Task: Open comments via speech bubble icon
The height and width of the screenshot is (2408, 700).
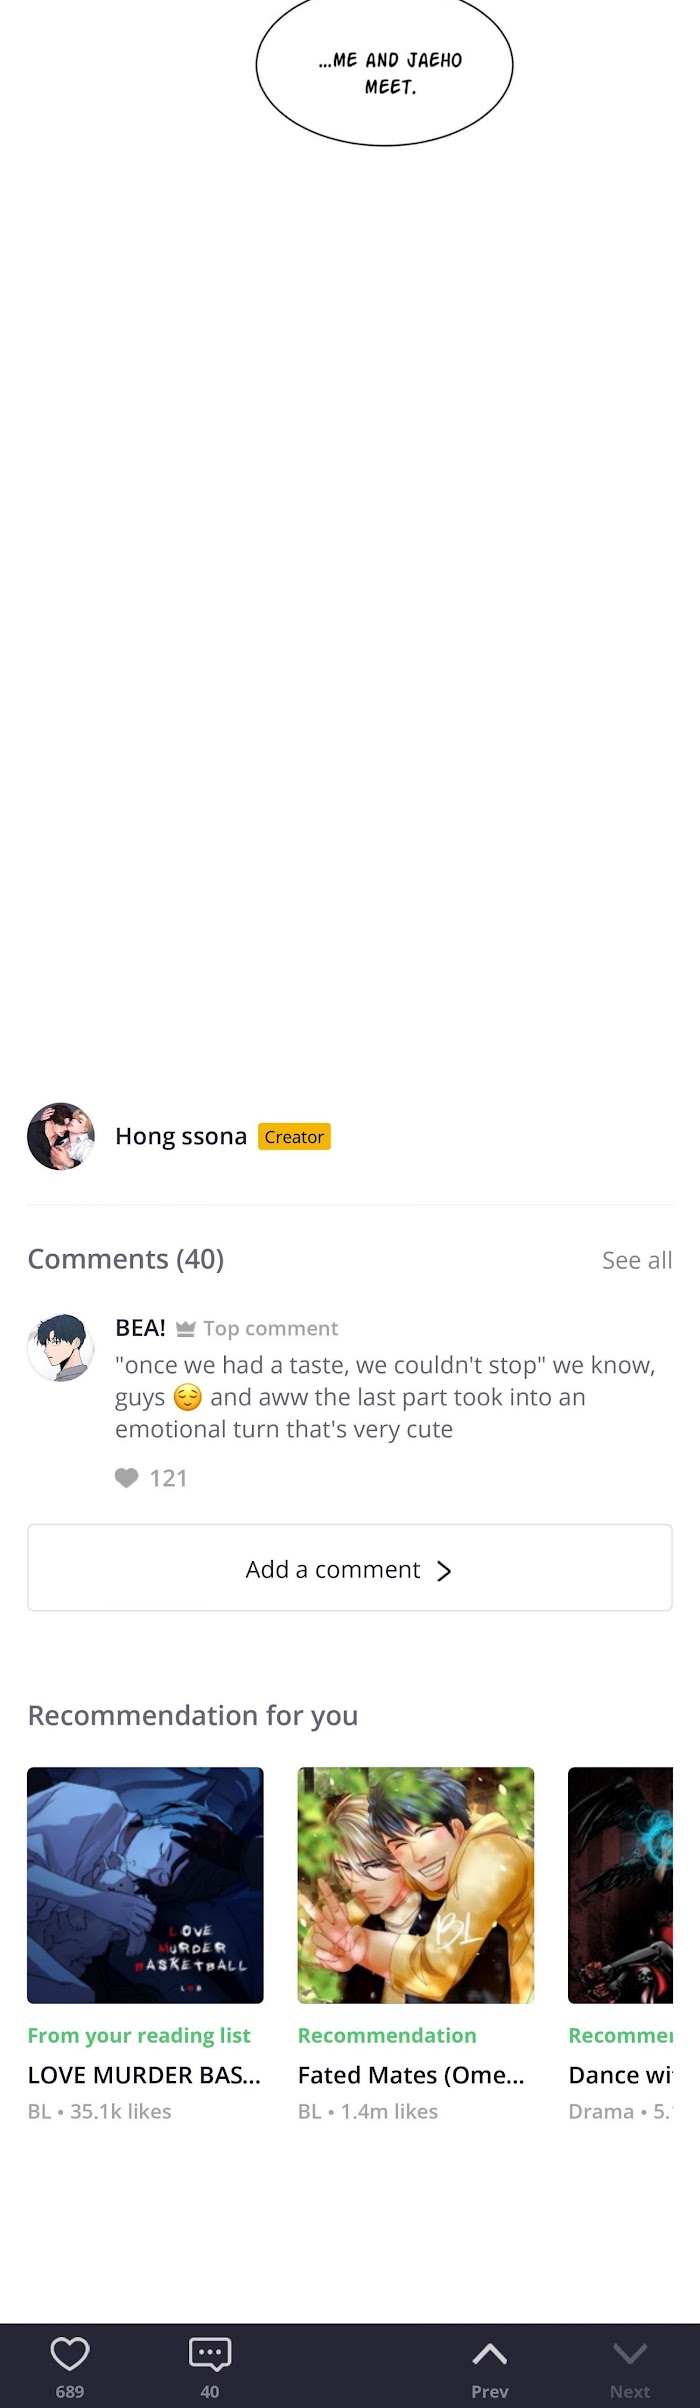Action: pos(210,2354)
